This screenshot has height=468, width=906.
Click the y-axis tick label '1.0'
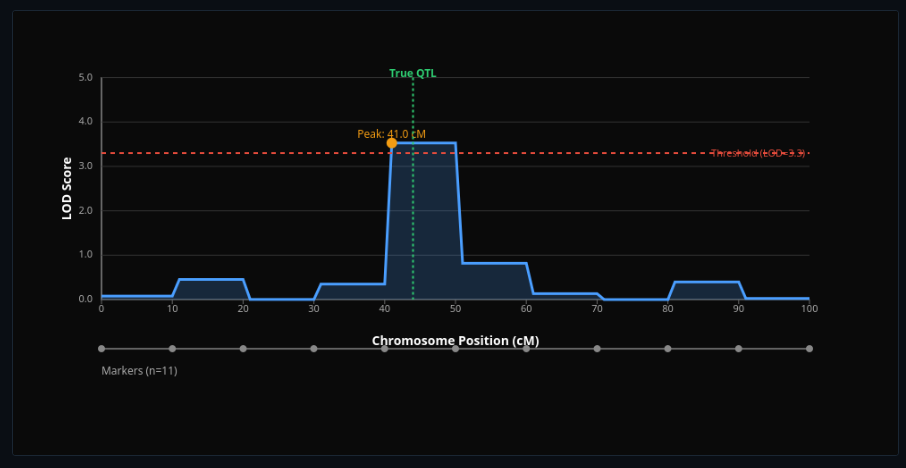(86, 255)
